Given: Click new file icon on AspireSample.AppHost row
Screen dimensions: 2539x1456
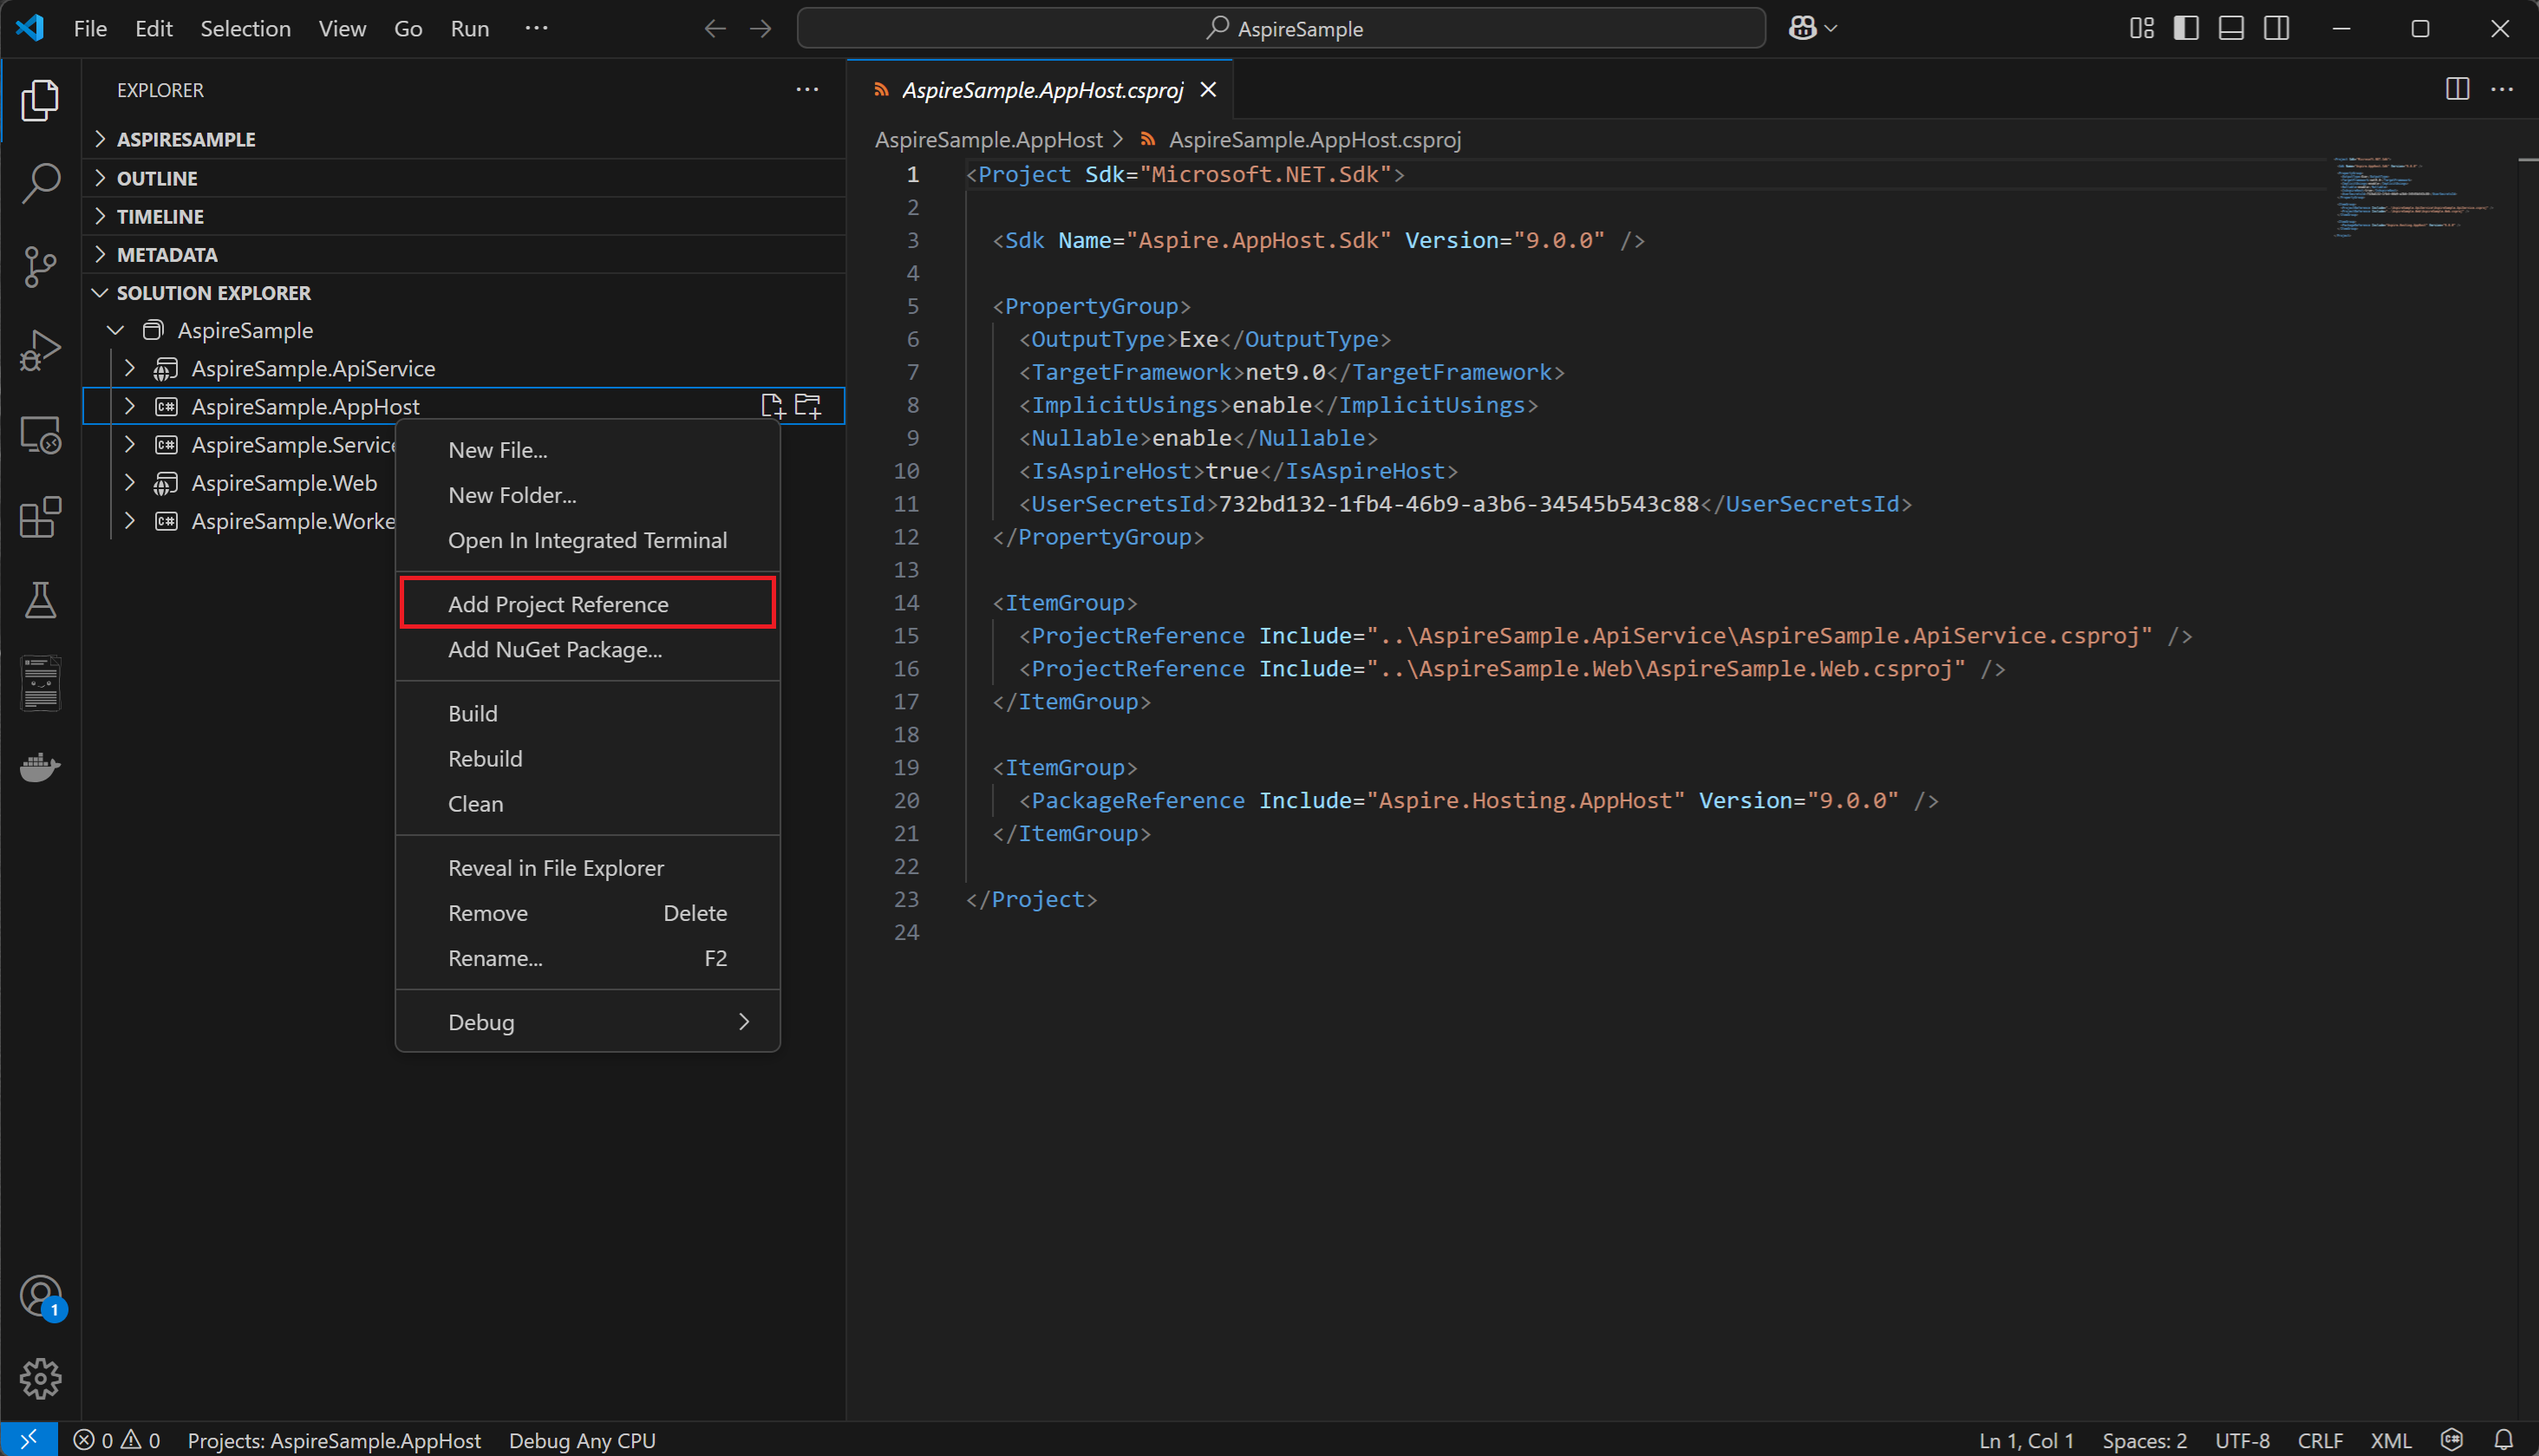Looking at the screenshot, I should click(x=772, y=406).
